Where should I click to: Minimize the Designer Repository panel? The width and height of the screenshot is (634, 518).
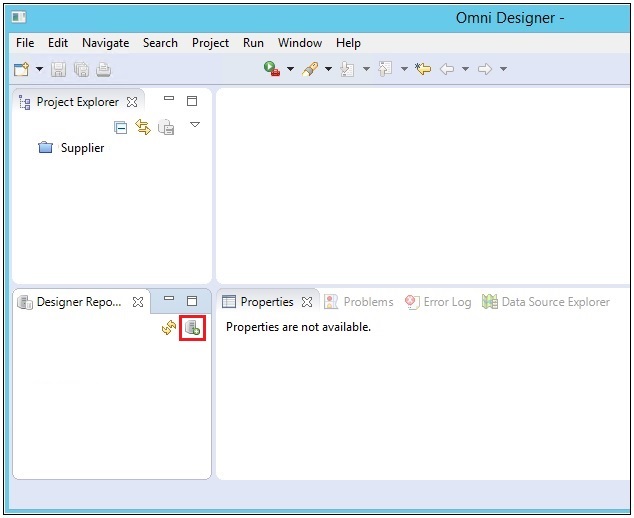(x=169, y=298)
